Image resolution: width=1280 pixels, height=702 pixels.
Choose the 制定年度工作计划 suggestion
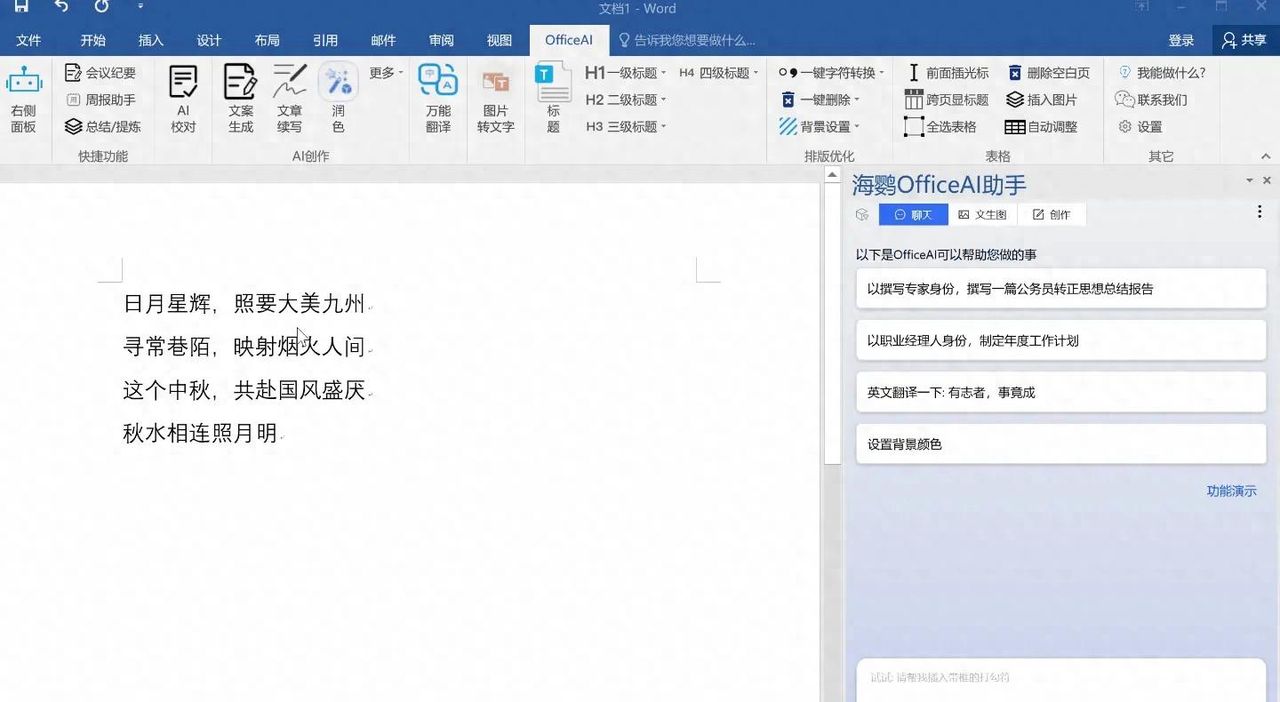1061,341
